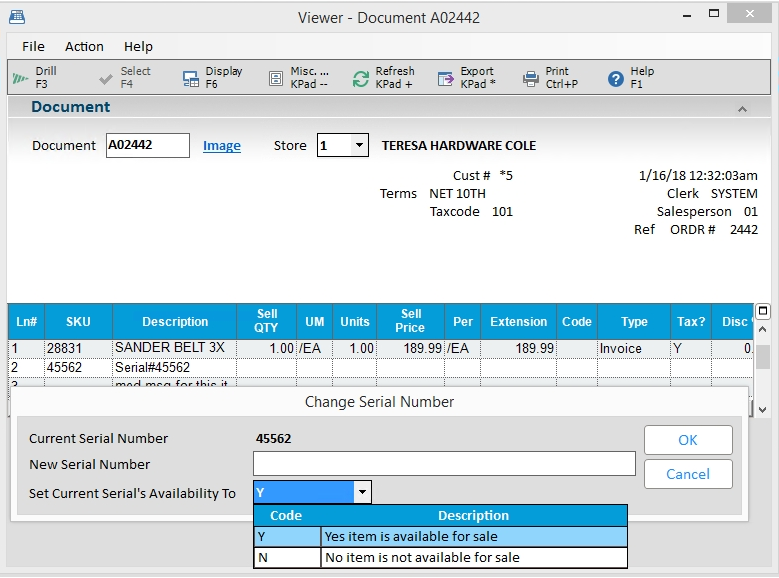Collapse the Document section chevron

742,108
